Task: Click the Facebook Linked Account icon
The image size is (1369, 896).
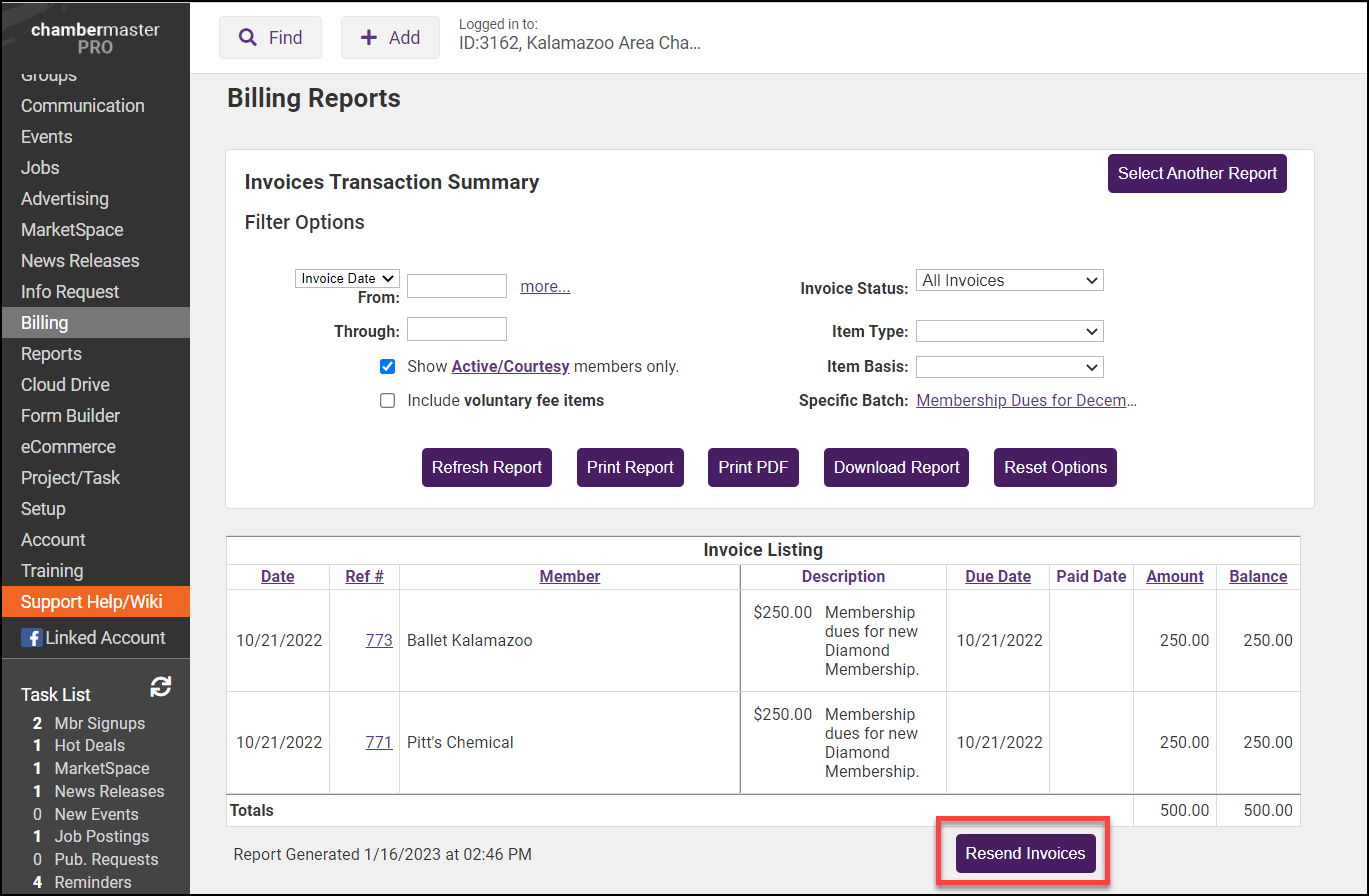Action: 33,637
